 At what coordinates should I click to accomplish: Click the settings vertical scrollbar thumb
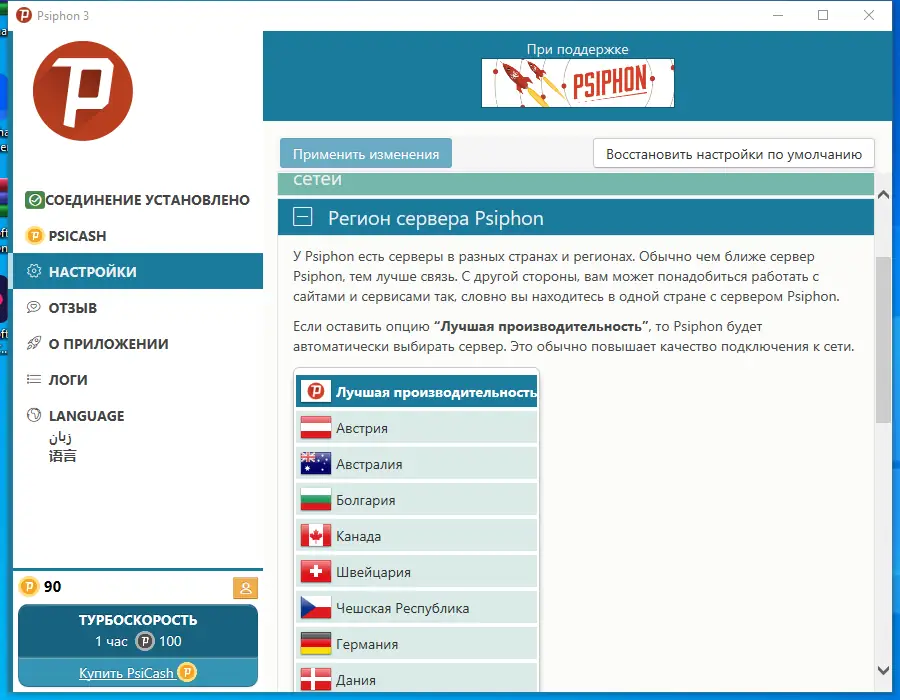coord(883,340)
